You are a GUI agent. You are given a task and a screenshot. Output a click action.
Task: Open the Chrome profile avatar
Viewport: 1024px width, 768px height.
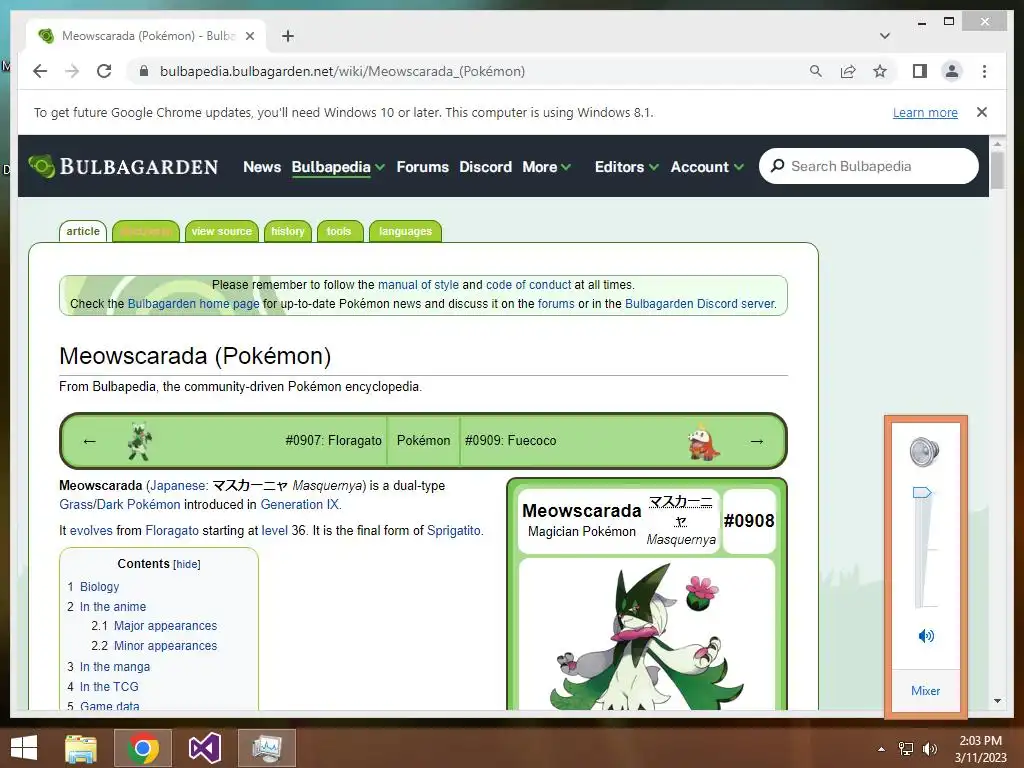[x=952, y=71]
